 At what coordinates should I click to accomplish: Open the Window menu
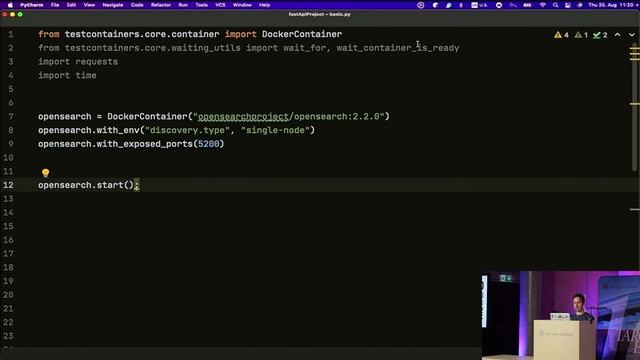(242, 5)
